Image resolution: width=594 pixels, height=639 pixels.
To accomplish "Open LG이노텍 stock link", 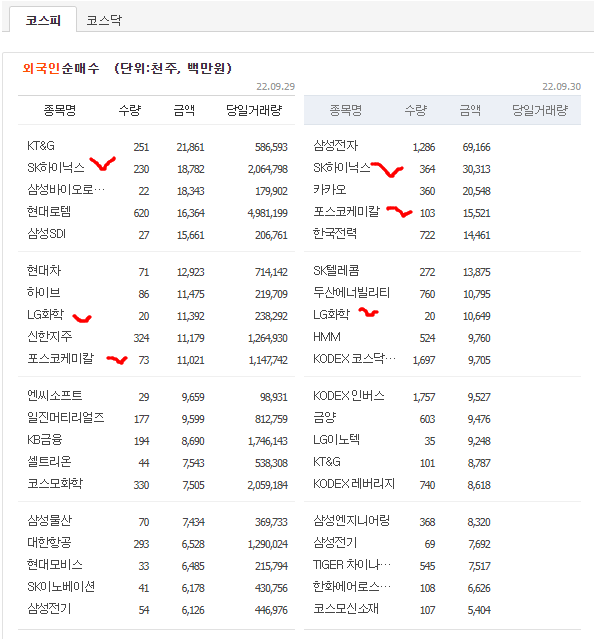I will click(337, 440).
